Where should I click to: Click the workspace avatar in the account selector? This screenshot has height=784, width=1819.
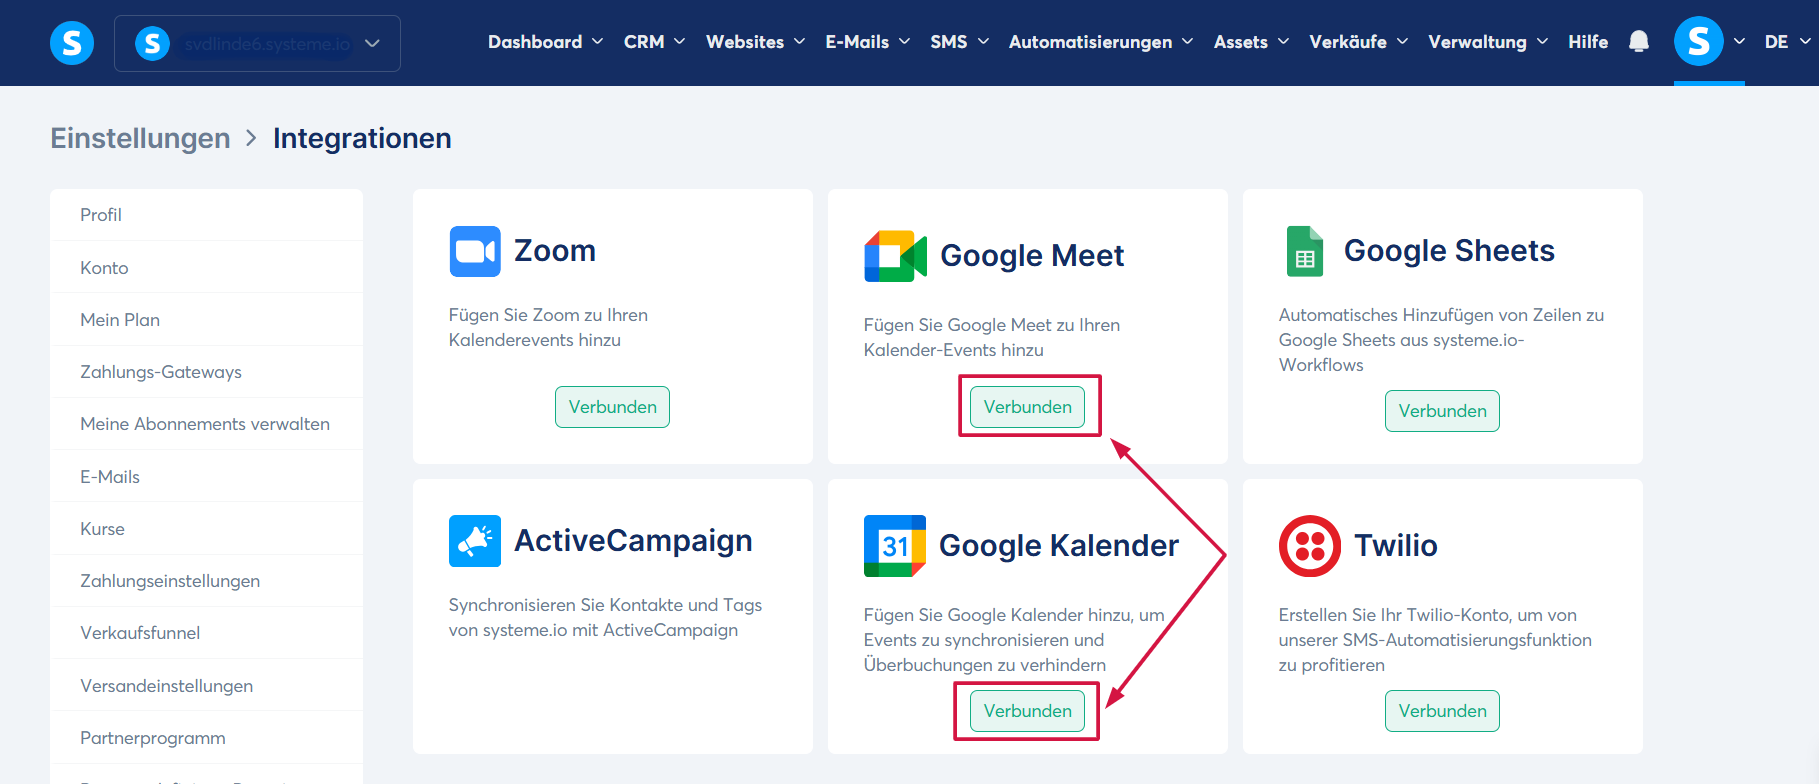(152, 43)
